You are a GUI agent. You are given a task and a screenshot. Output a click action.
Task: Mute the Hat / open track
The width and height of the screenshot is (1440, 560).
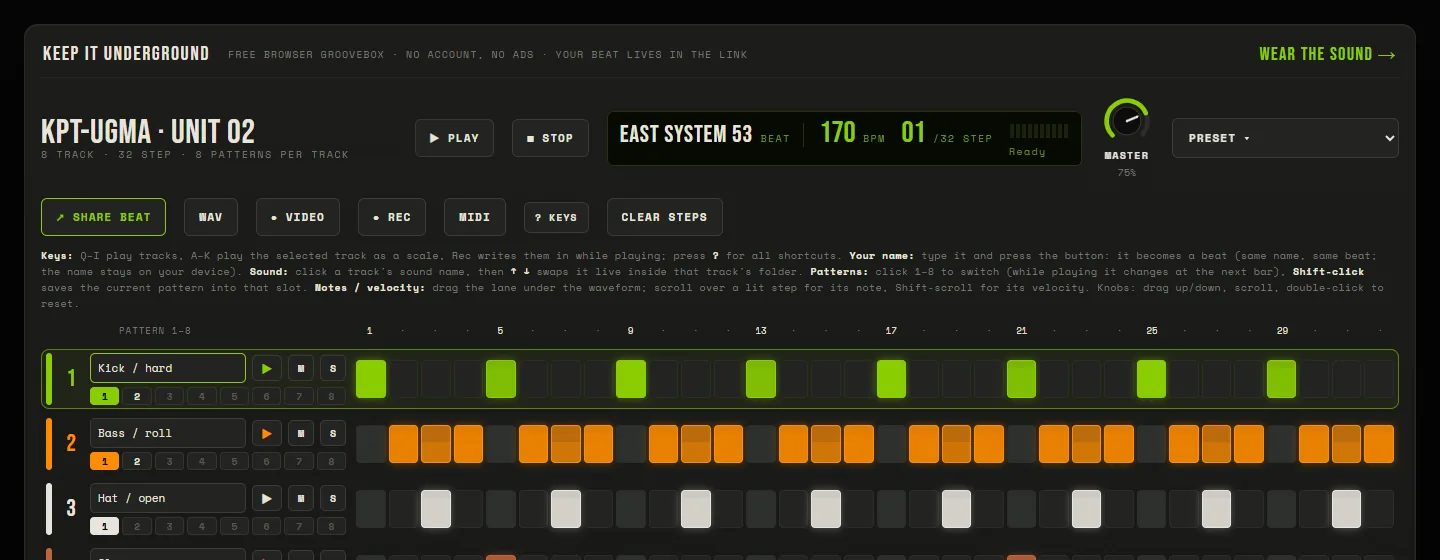[300, 498]
